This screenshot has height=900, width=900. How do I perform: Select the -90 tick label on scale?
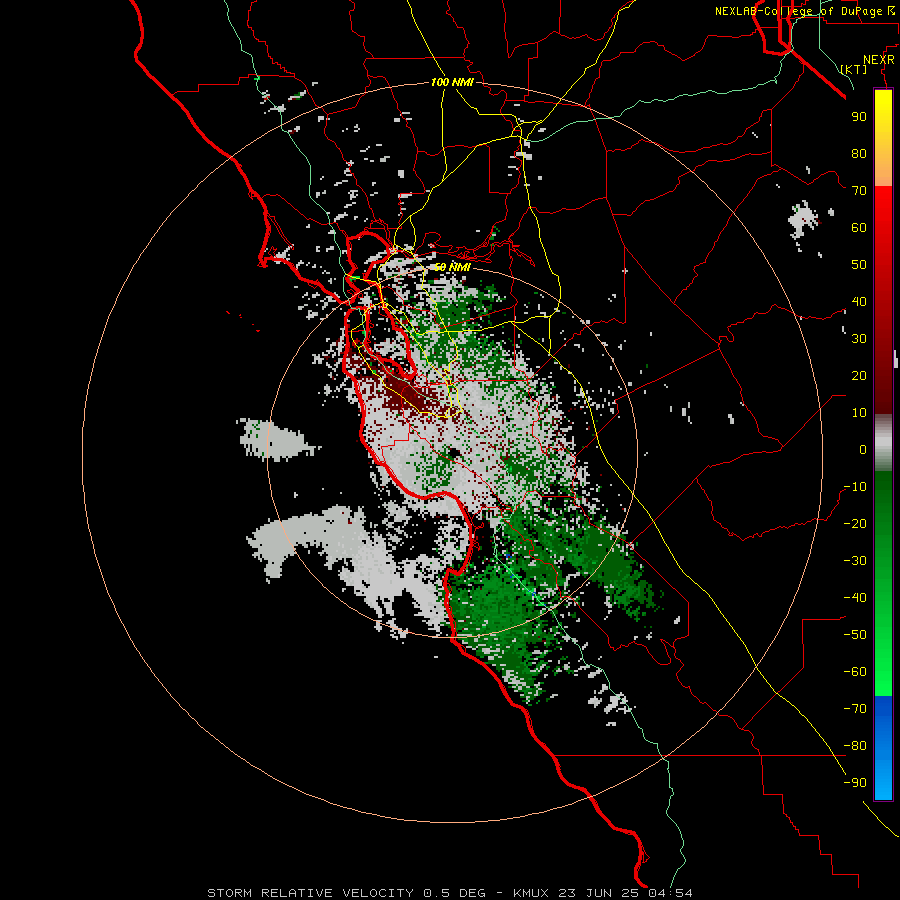pyautogui.click(x=855, y=783)
